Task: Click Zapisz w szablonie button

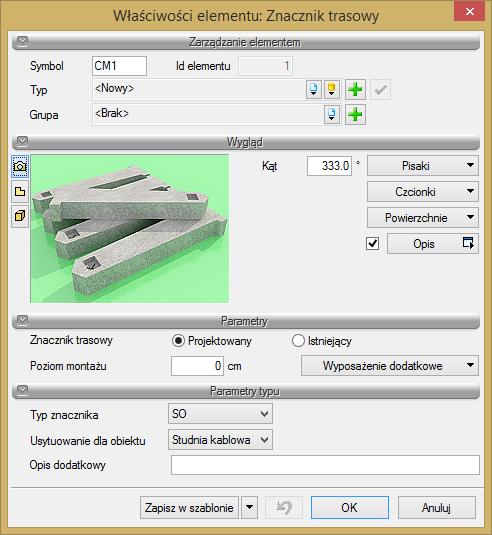Action: click(189, 507)
